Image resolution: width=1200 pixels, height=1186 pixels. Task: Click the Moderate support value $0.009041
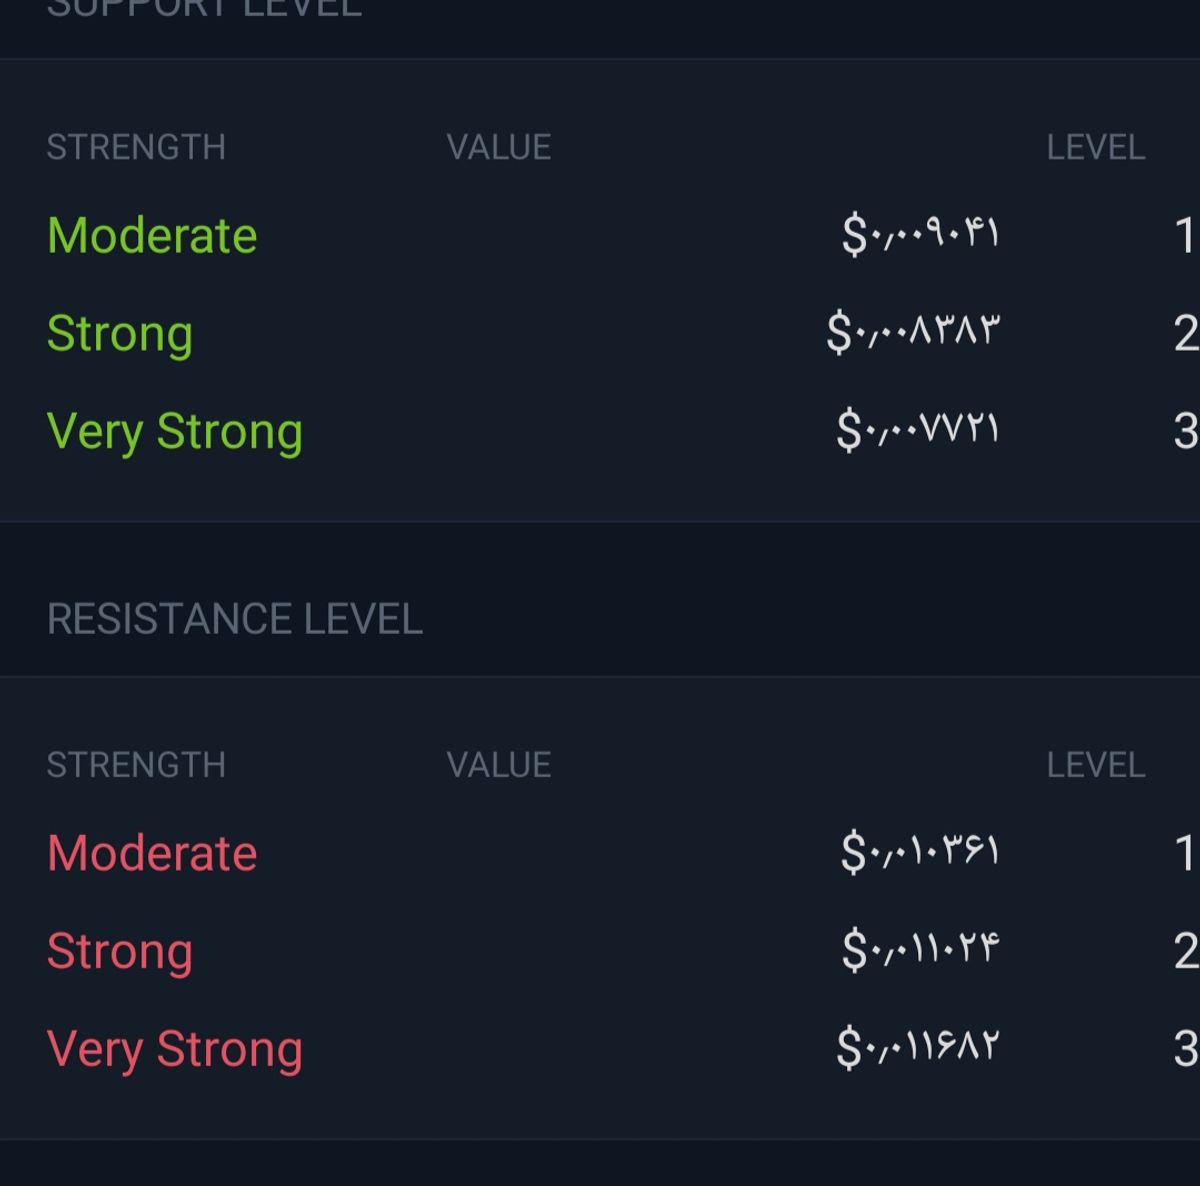(920, 236)
